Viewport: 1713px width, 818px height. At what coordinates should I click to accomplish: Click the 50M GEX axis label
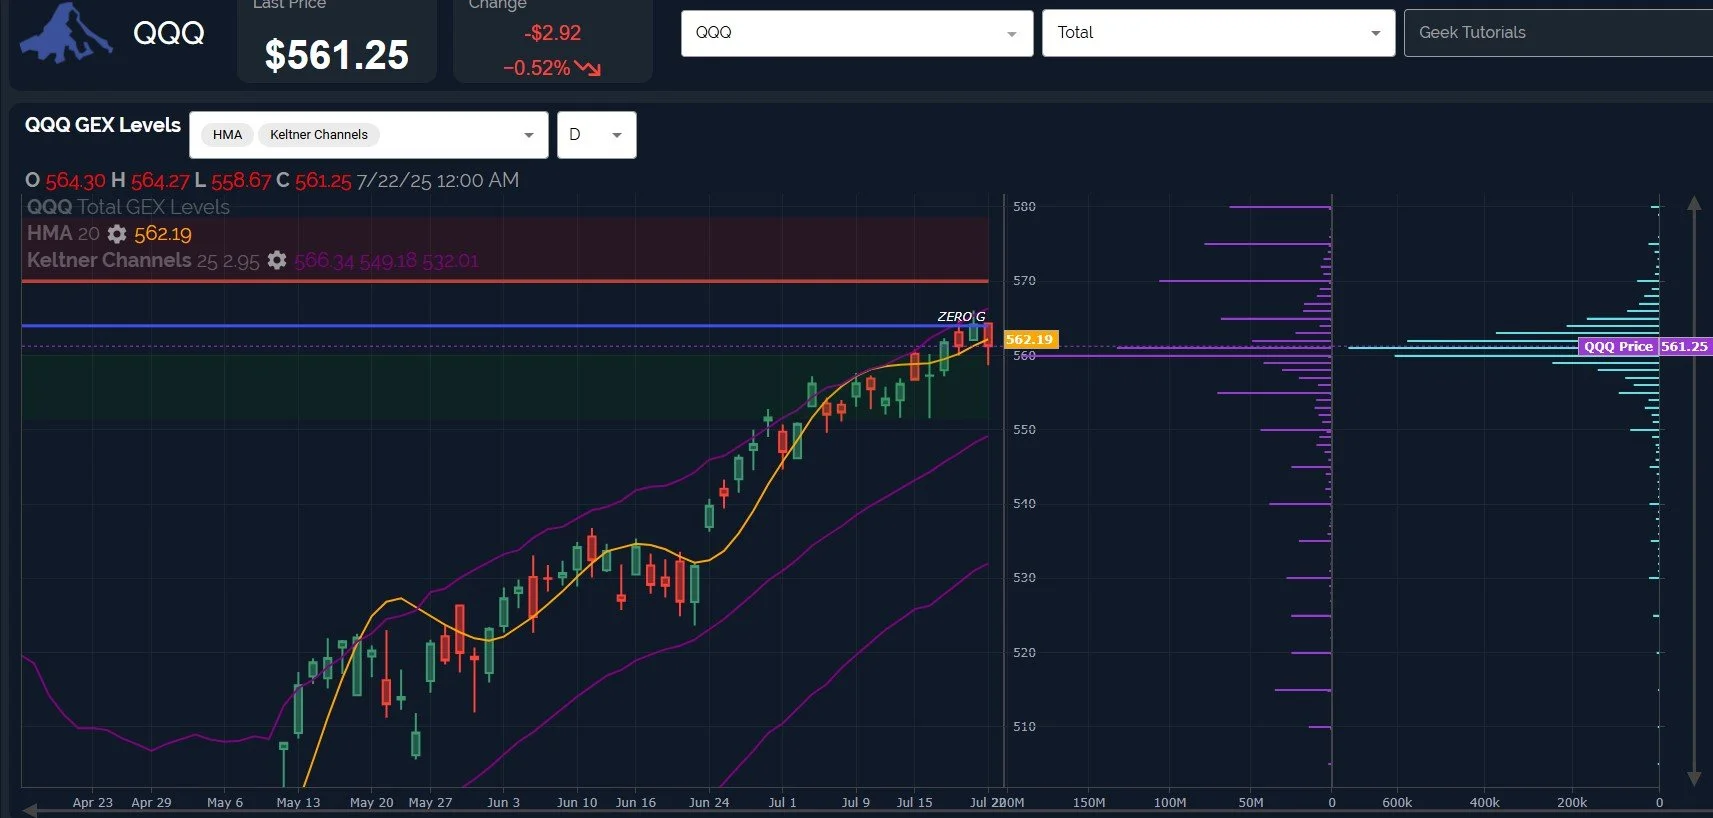tap(1251, 803)
